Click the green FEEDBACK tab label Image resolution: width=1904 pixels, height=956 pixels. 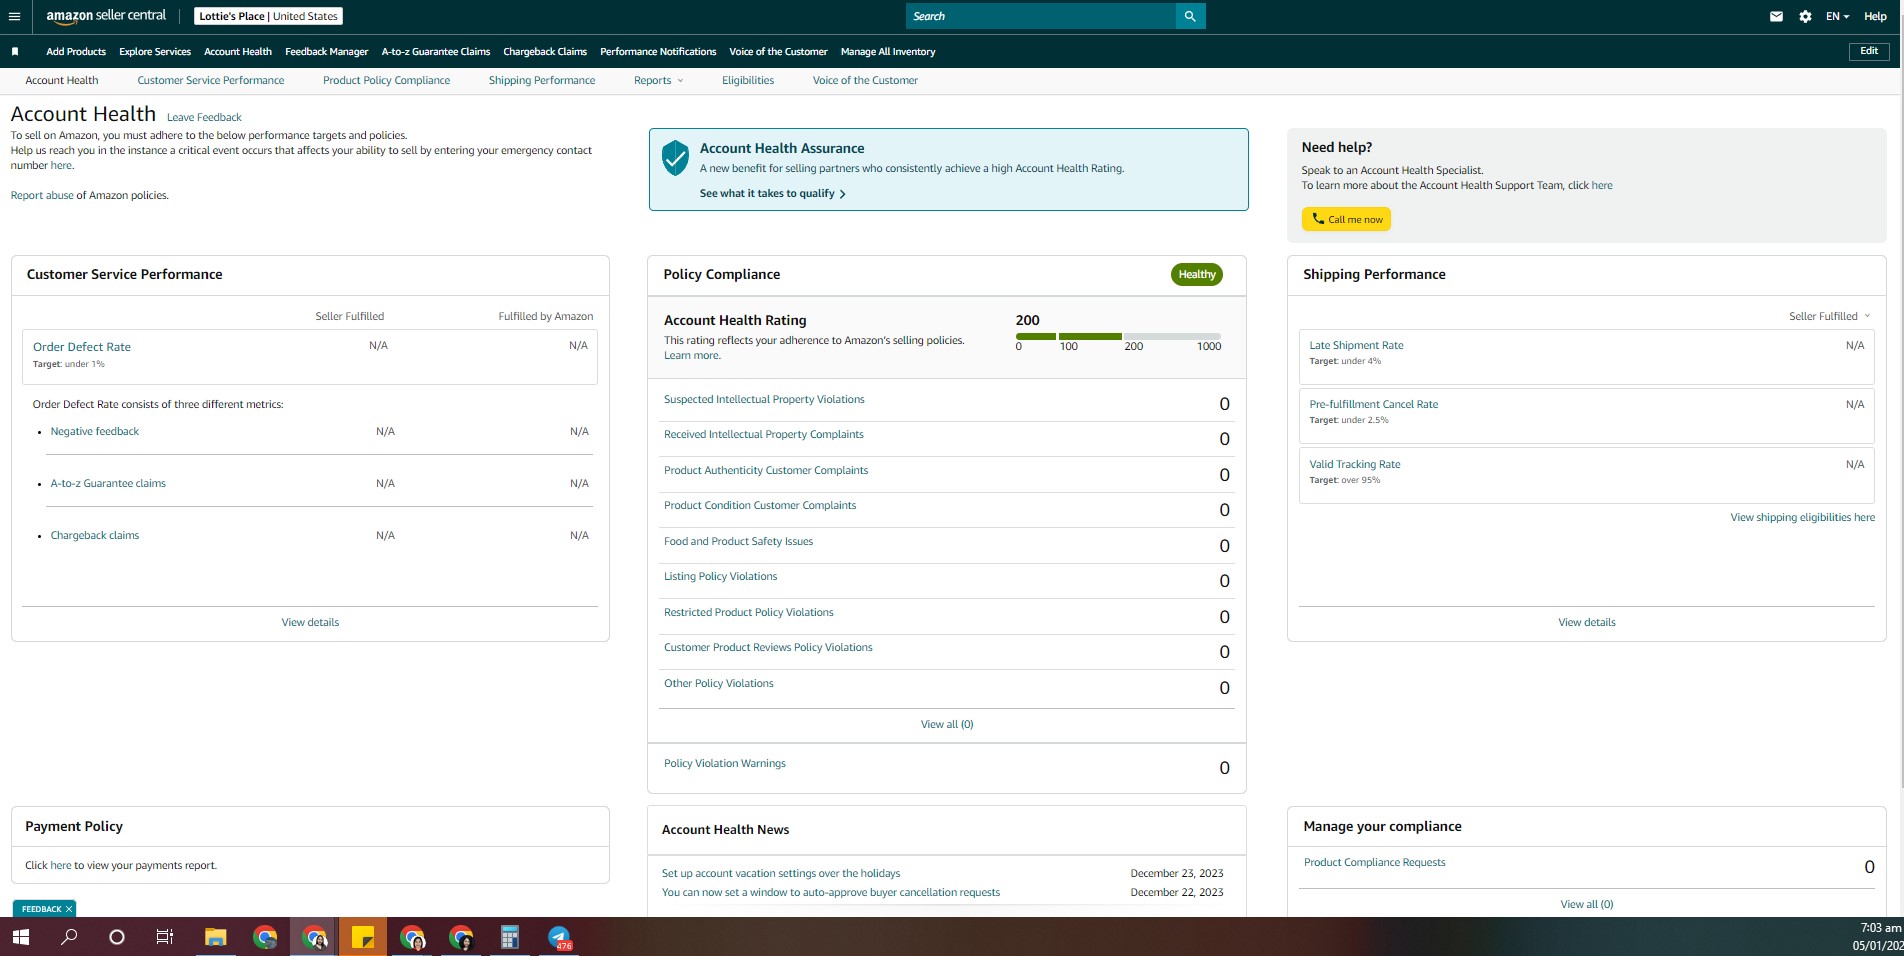pyautogui.click(x=41, y=909)
